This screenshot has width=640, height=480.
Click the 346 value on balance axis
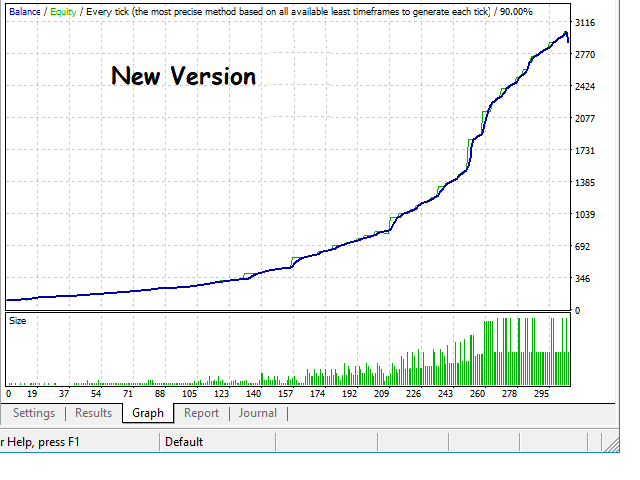click(x=582, y=279)
